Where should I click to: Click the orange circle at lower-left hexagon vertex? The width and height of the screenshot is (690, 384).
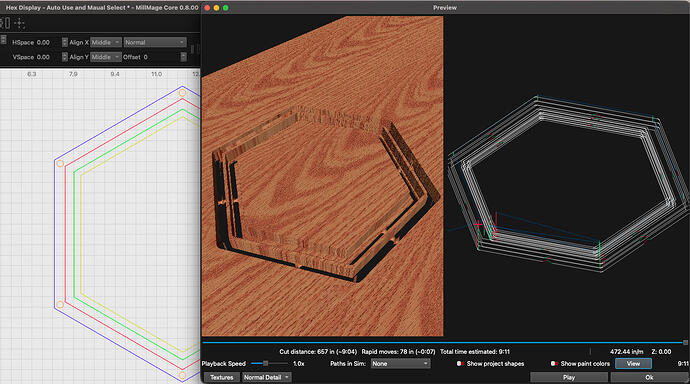click(60, 304)
